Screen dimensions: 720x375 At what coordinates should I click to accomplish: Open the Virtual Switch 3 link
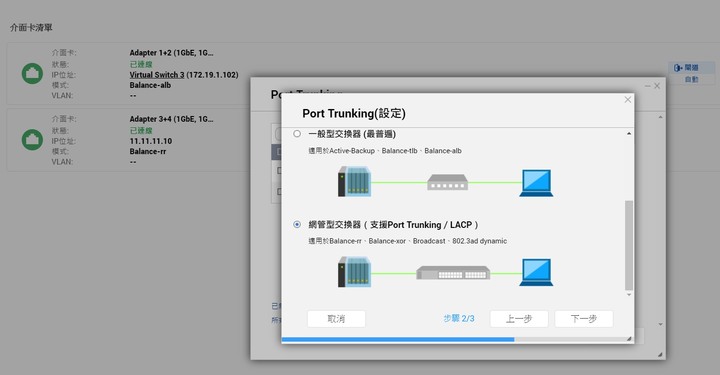(157, 74)
